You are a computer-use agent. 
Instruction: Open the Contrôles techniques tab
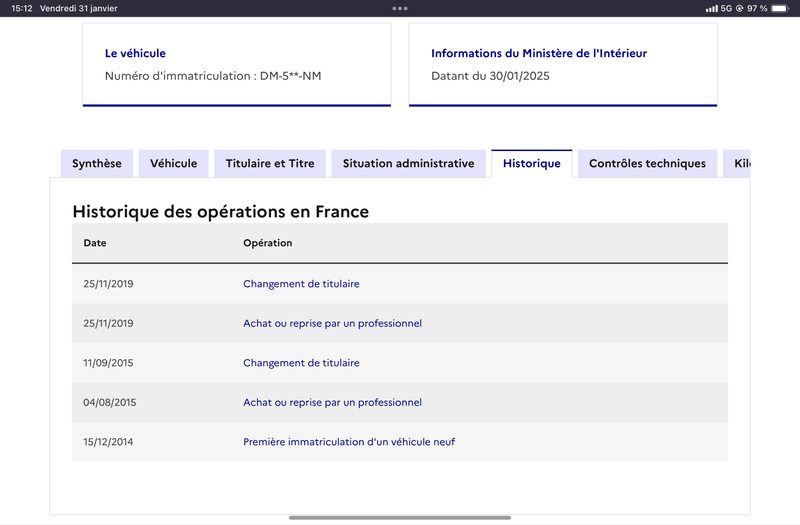click(x=647, y=163)
